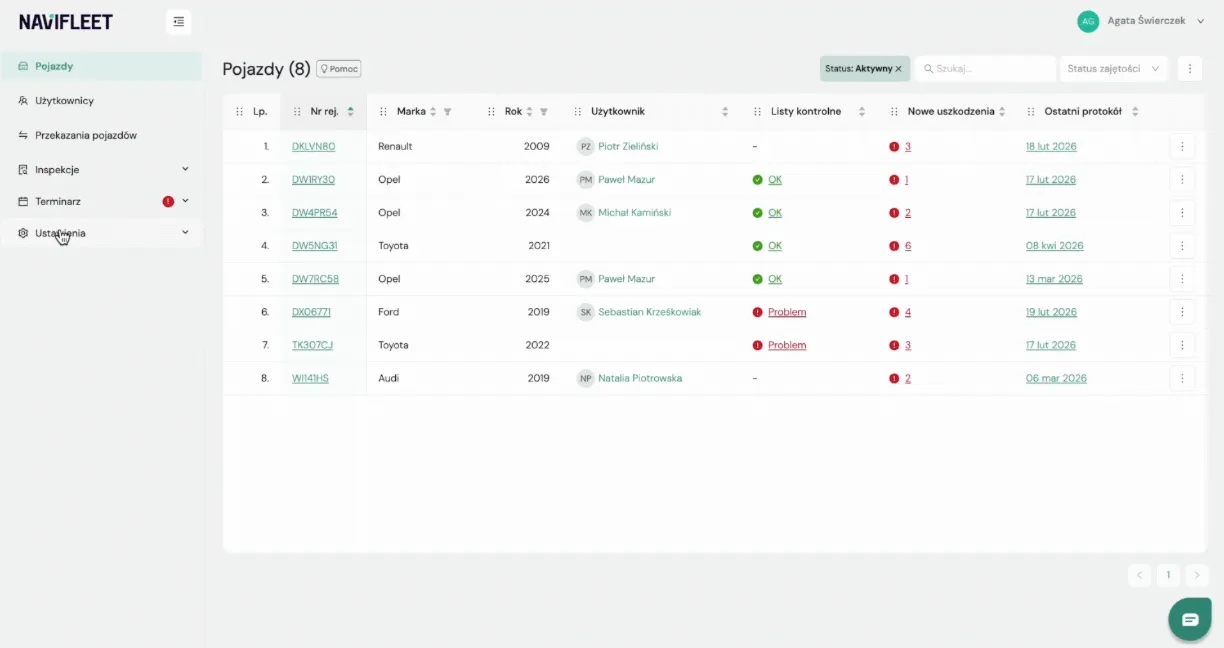
Task: Click the drag handle of Lp. column
Action: pyautogui.click(x=238, y=112)
